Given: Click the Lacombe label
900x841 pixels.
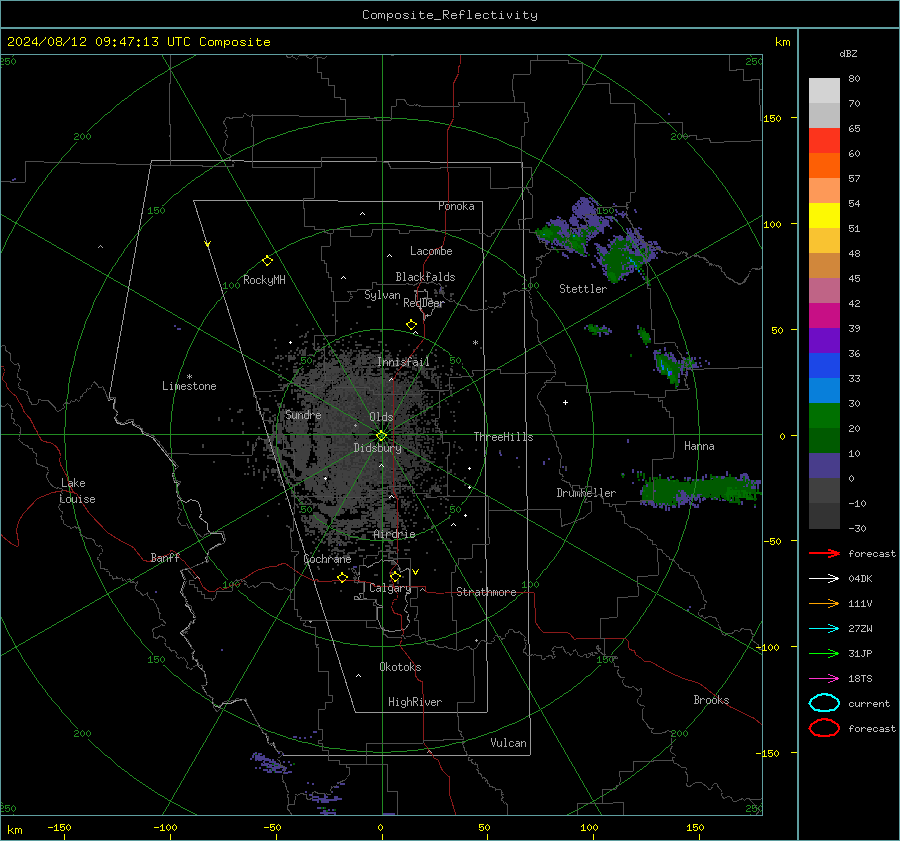Looking at the screenshot, I should [431, 251].
